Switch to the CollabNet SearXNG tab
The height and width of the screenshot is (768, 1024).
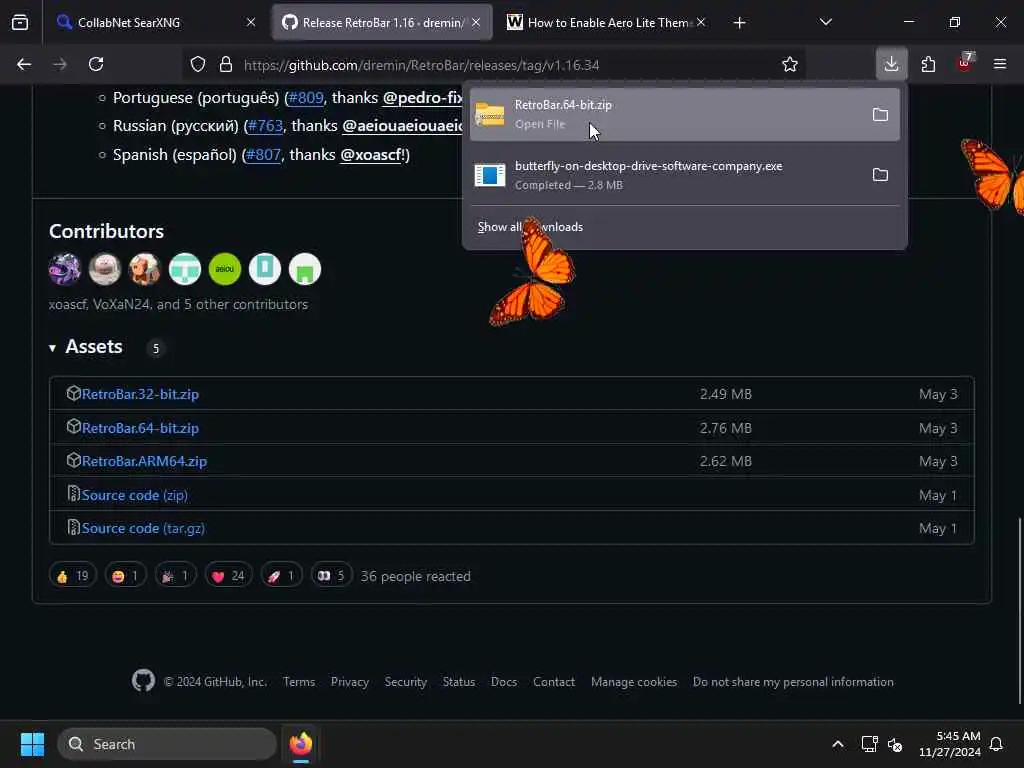click(155, 22)
